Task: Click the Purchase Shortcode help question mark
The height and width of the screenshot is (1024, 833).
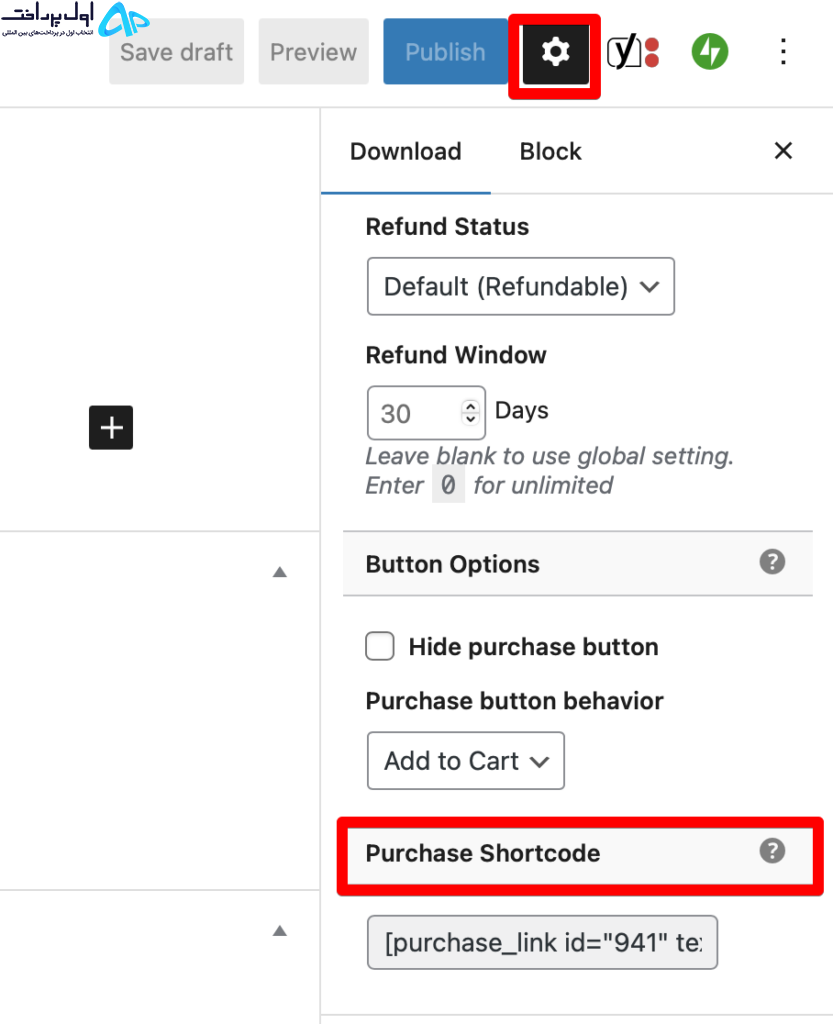Action: tap(772, 851)
